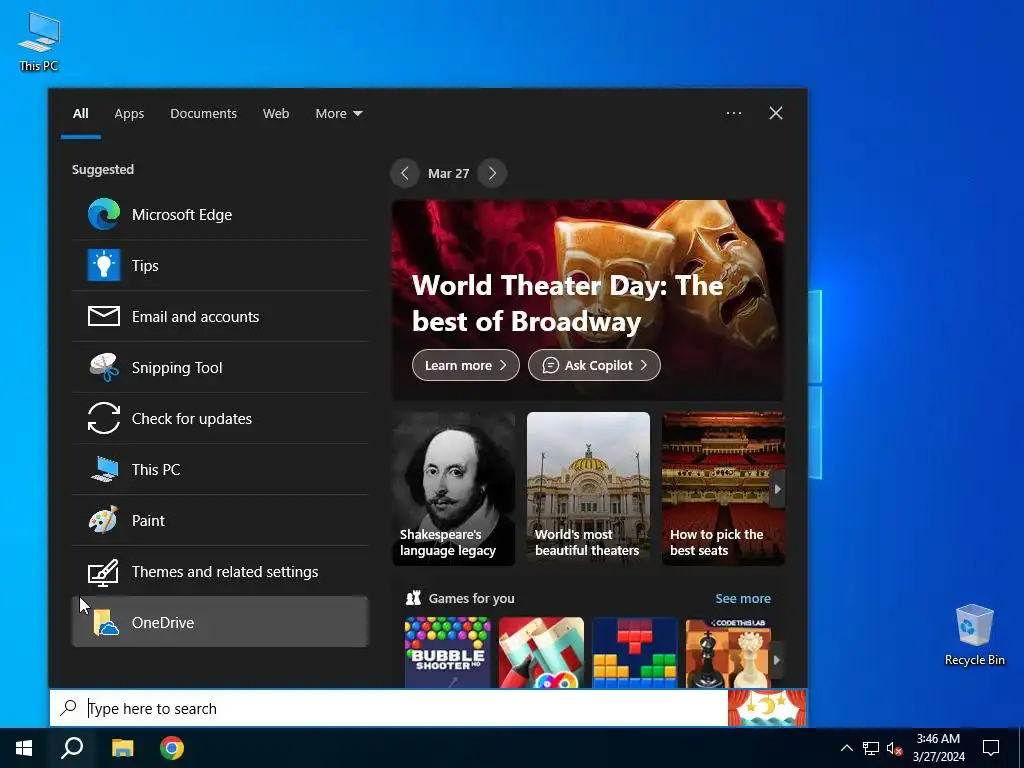Image resolution: width=1024 pixels, height=768 pixels.
Task: Open File Explorer from the taskbar
Action: 122,748
